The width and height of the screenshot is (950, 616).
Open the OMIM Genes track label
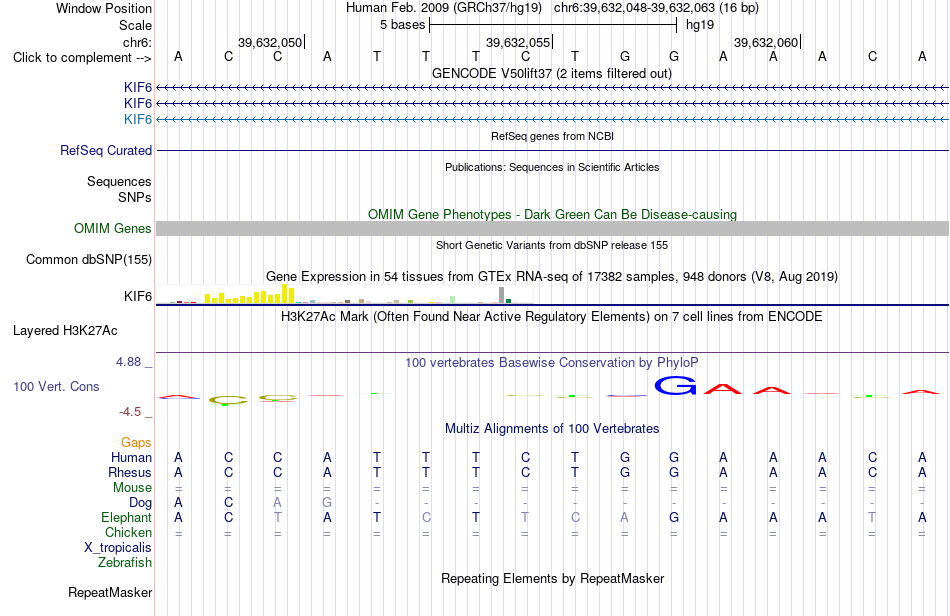tap(113, 228)
